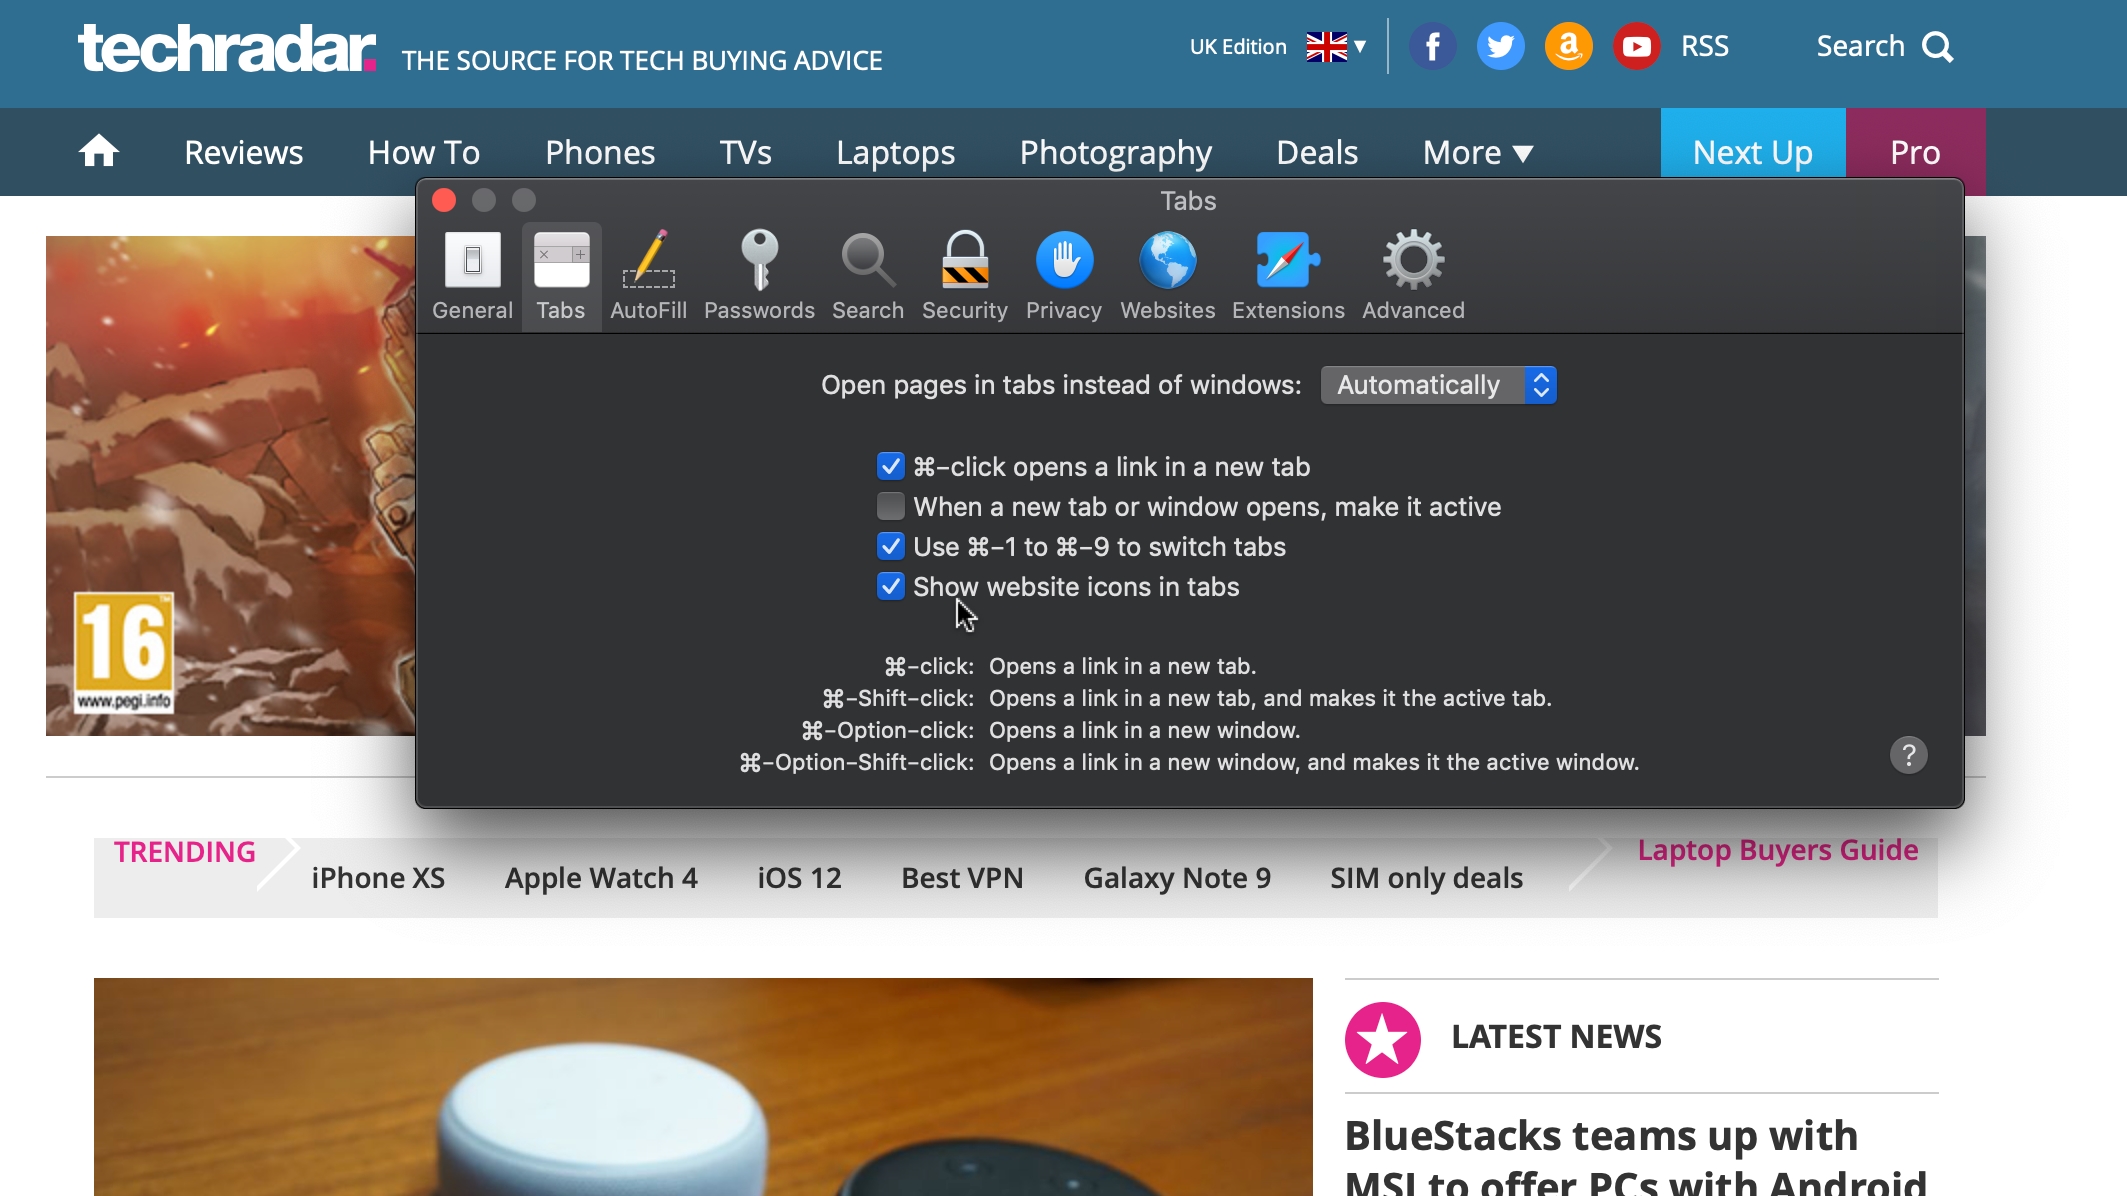Open the How To section

pyautogui.click(x=424, y=152)
